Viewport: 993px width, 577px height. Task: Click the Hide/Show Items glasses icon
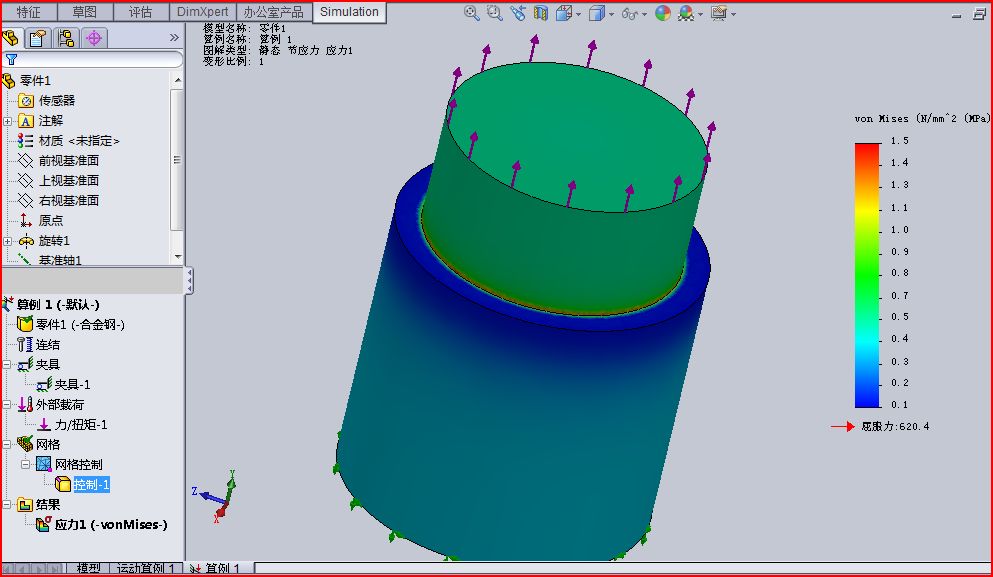[629, 13]
